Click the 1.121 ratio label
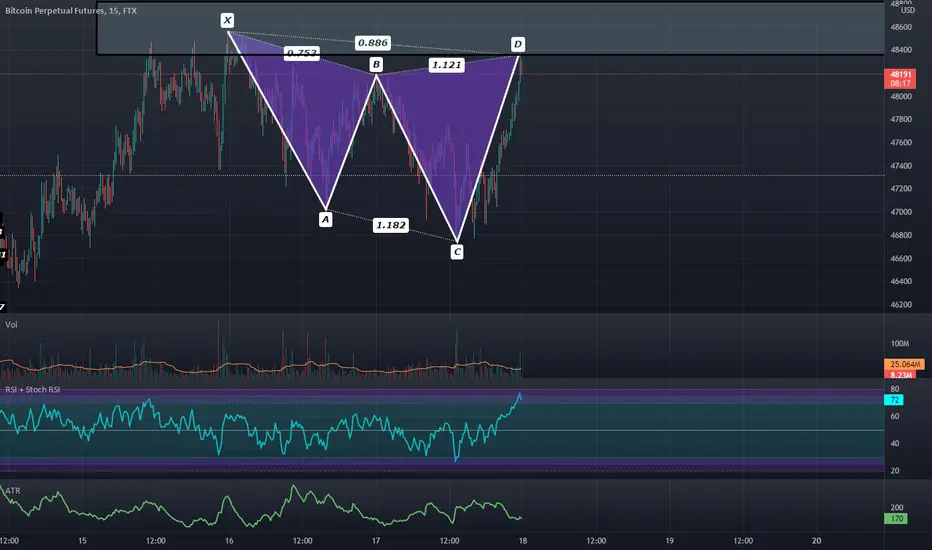The width and height of the screenshot is (932, 550). click(446, 65)
